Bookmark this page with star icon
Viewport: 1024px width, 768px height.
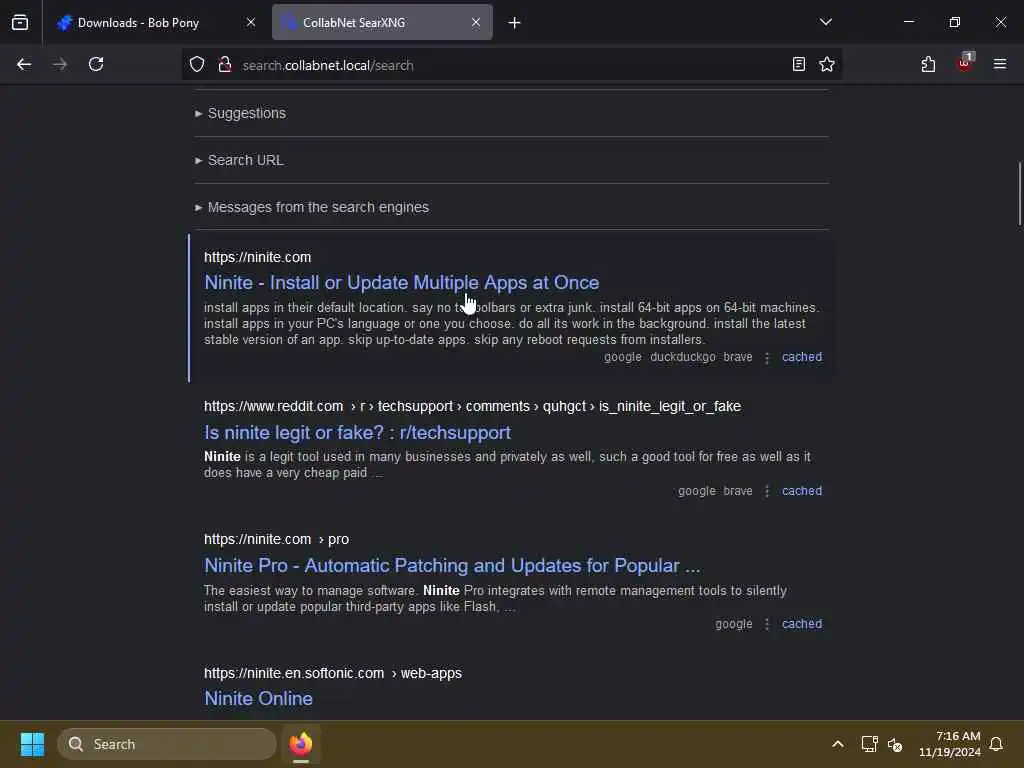tap(827, 65)
